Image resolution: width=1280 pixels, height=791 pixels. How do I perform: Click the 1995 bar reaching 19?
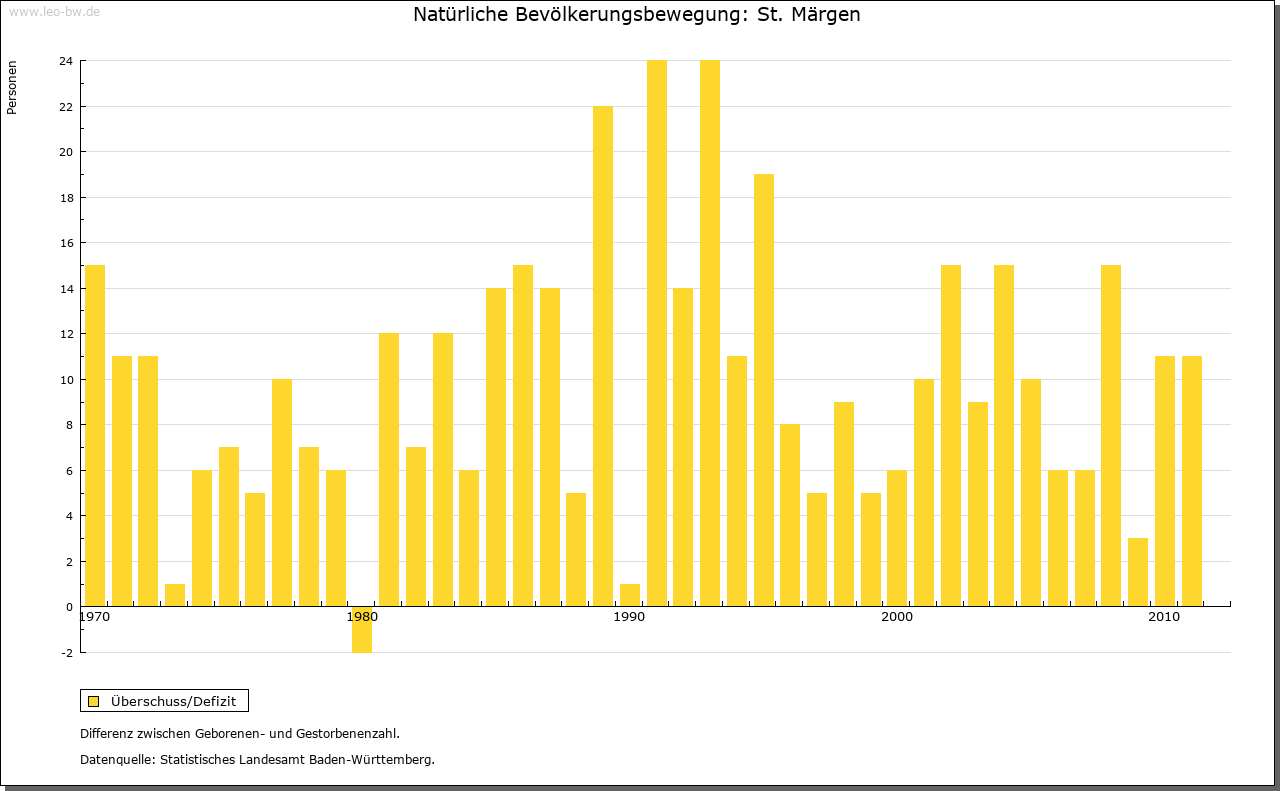click(764, 390)
